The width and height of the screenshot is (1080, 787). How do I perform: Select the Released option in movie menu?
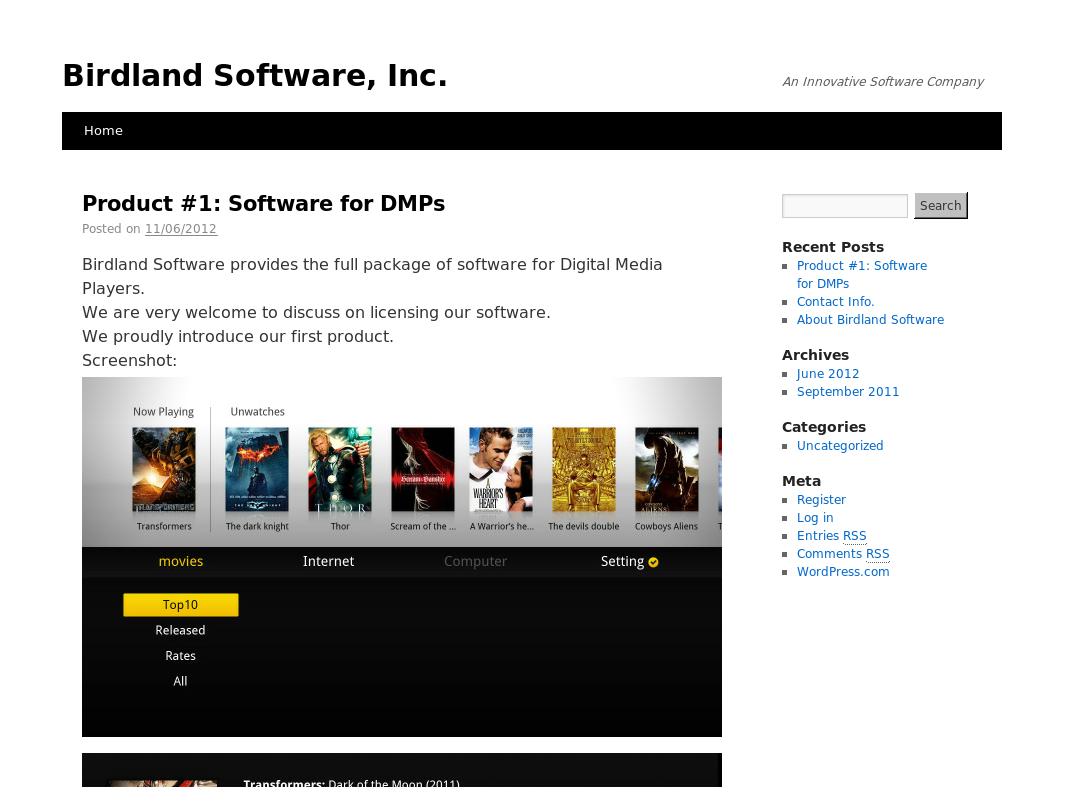pyautogui.click(x=180, y=630)
